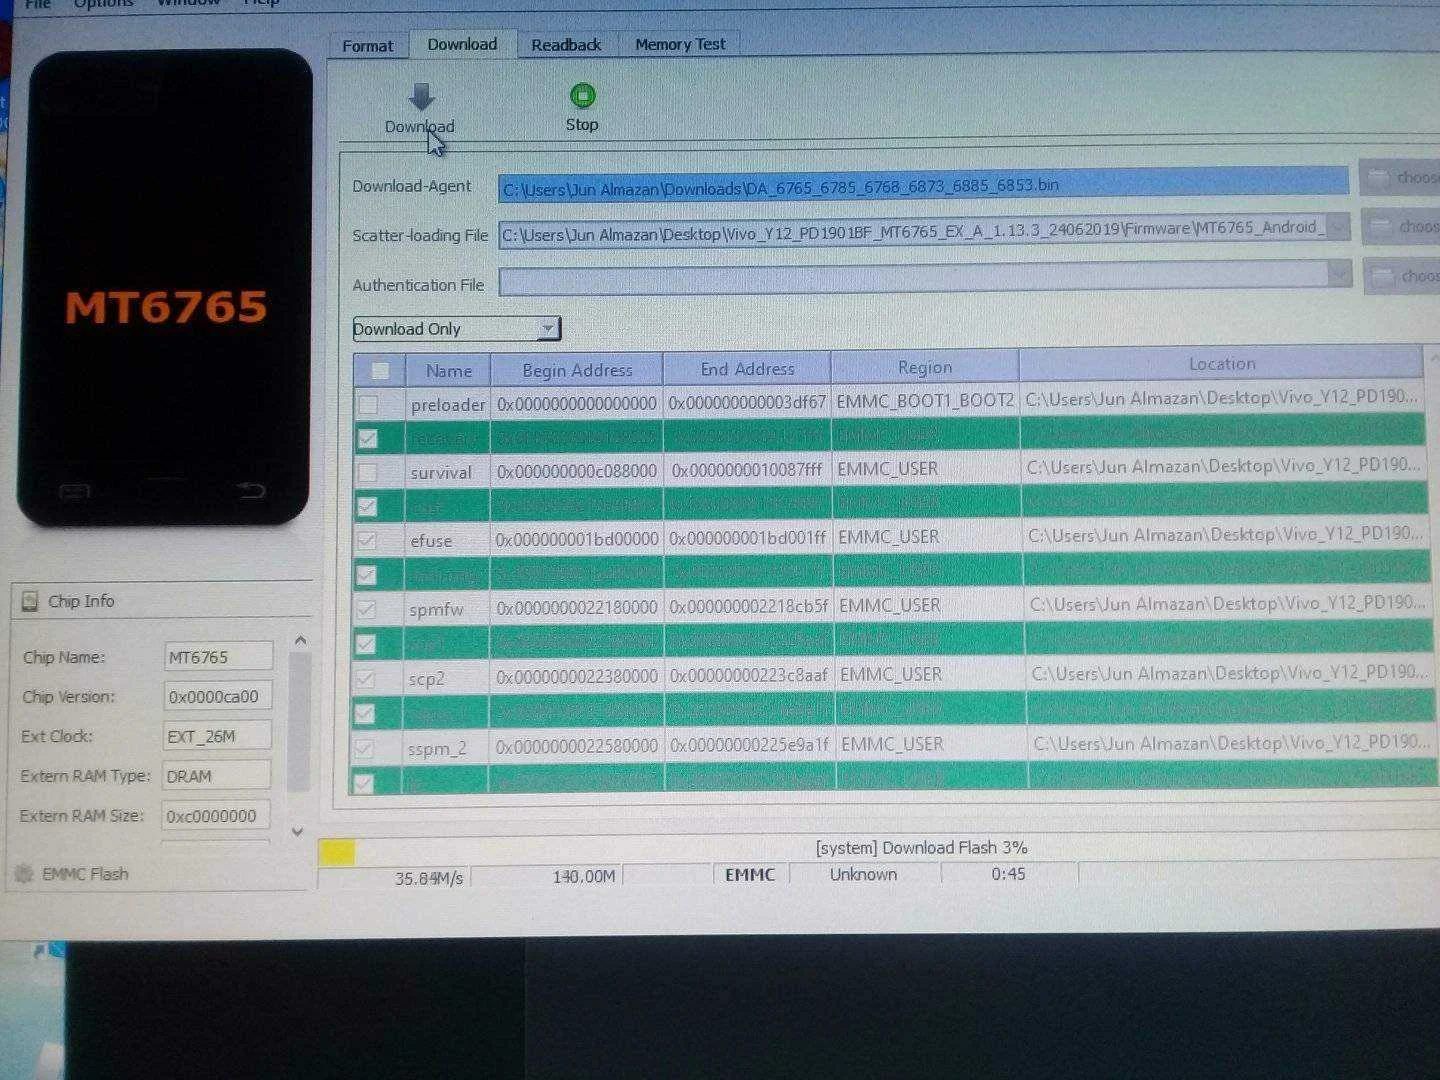This screenshot has height=1080, width=1440.
Task: Uncheck the green row between scp2 and sspm_2
Action: (364, 714)
